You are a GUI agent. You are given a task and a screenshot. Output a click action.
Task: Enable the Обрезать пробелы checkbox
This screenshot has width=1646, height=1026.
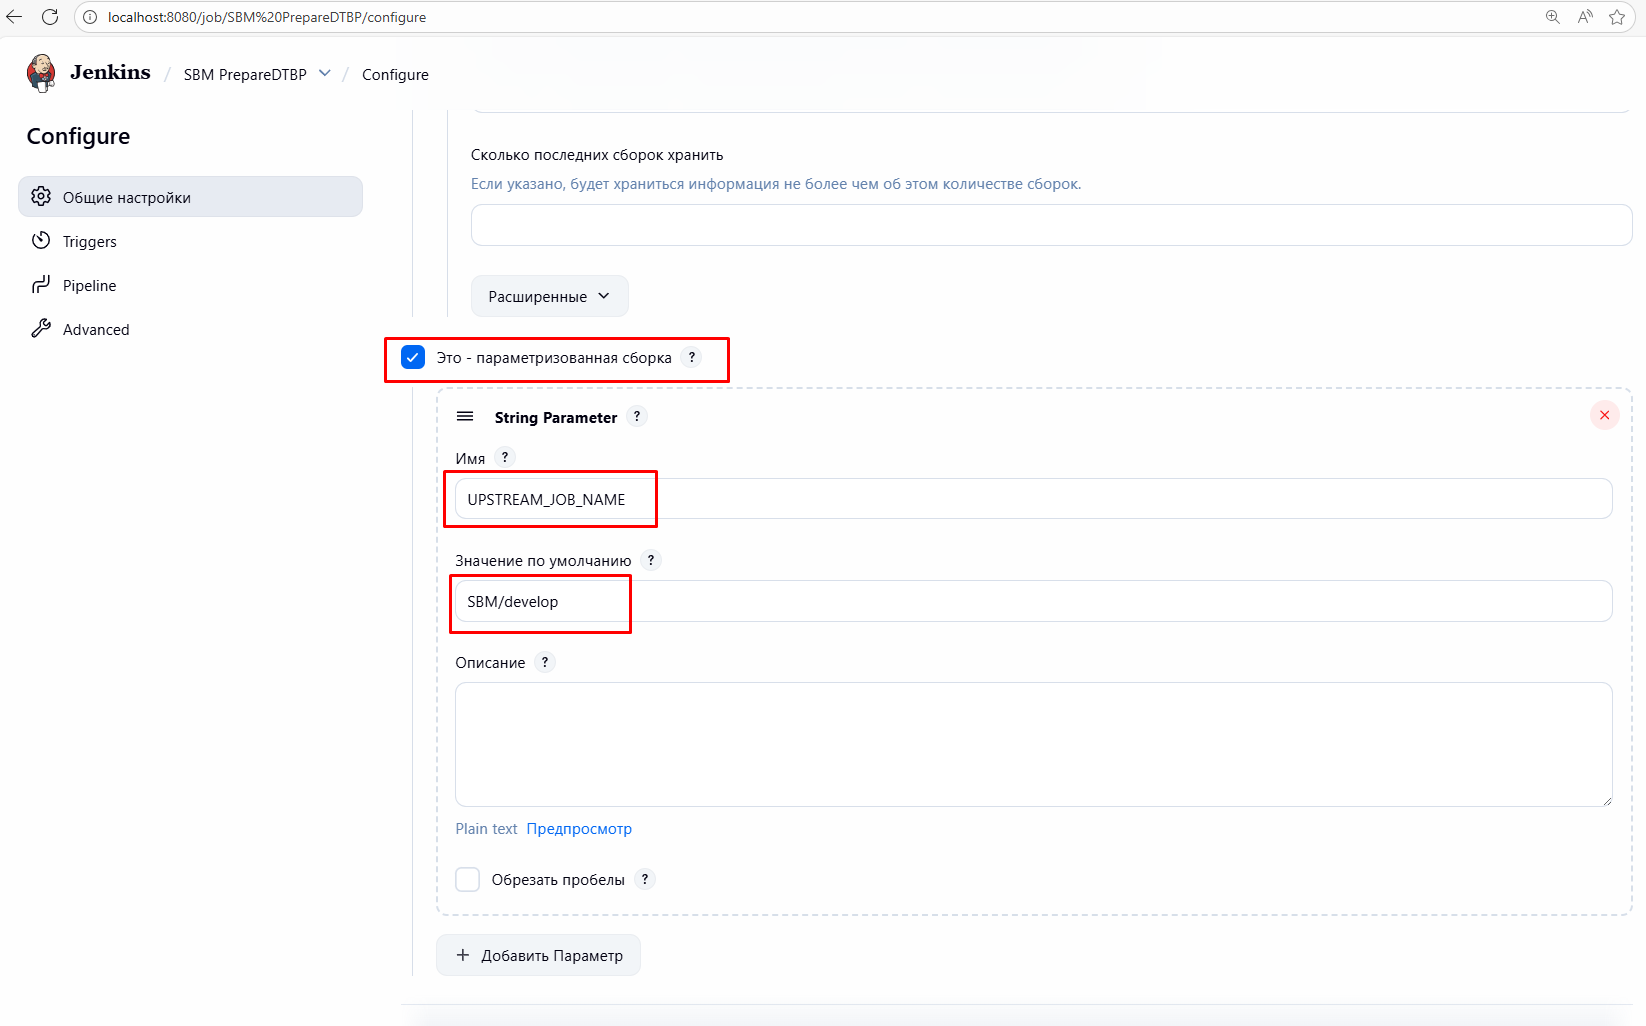(468, 879)
